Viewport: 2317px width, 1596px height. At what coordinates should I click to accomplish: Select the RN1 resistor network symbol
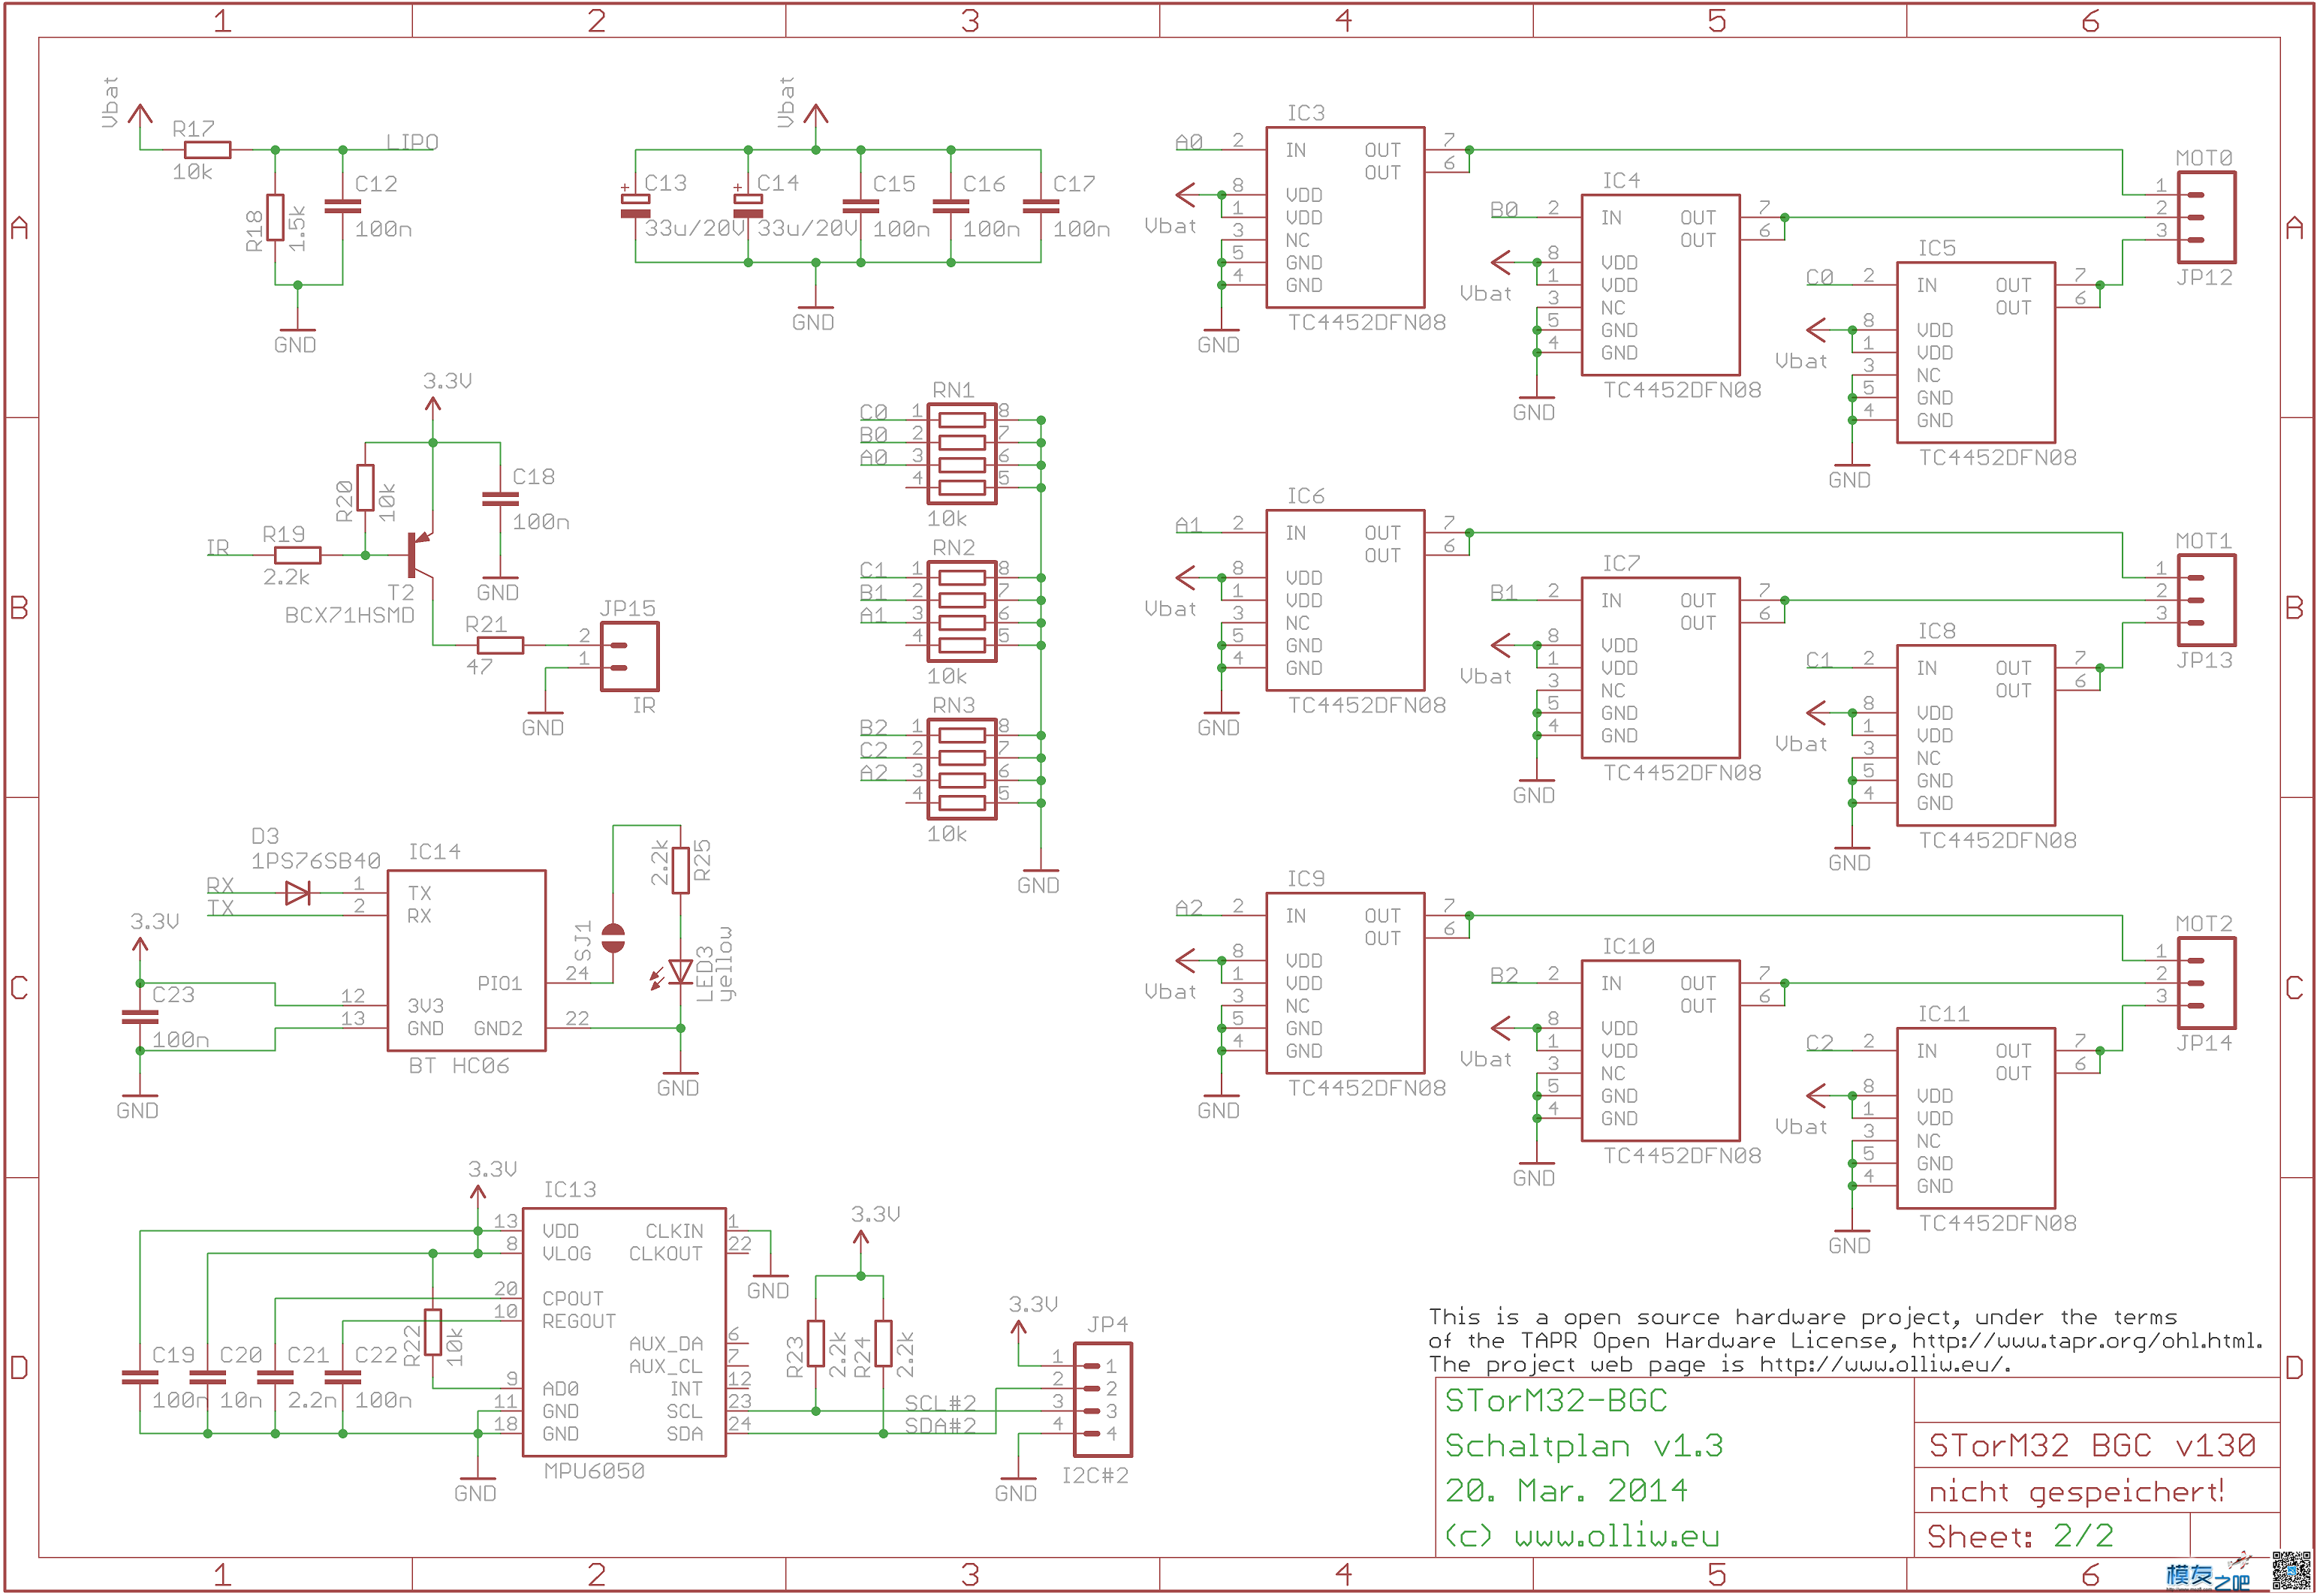pyautogui.click(x=962, y=453)
